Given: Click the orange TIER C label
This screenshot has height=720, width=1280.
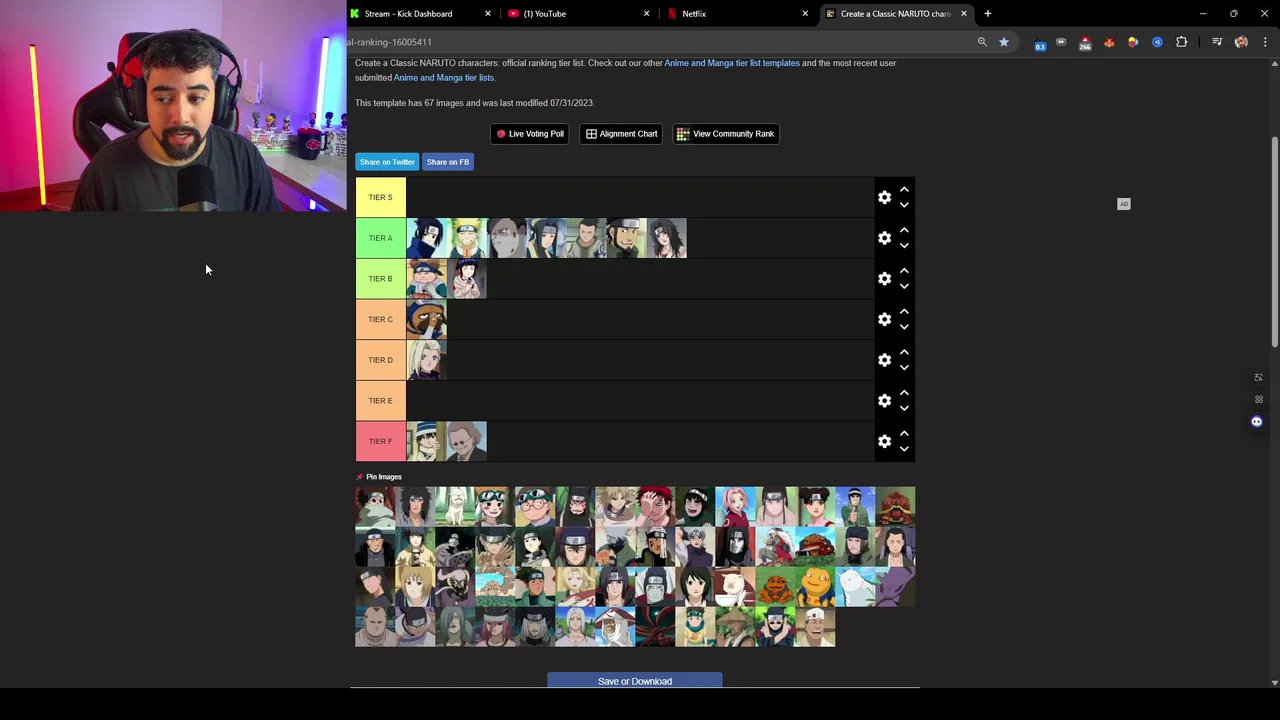Looking at the screenshot, I should coord(380,319).
